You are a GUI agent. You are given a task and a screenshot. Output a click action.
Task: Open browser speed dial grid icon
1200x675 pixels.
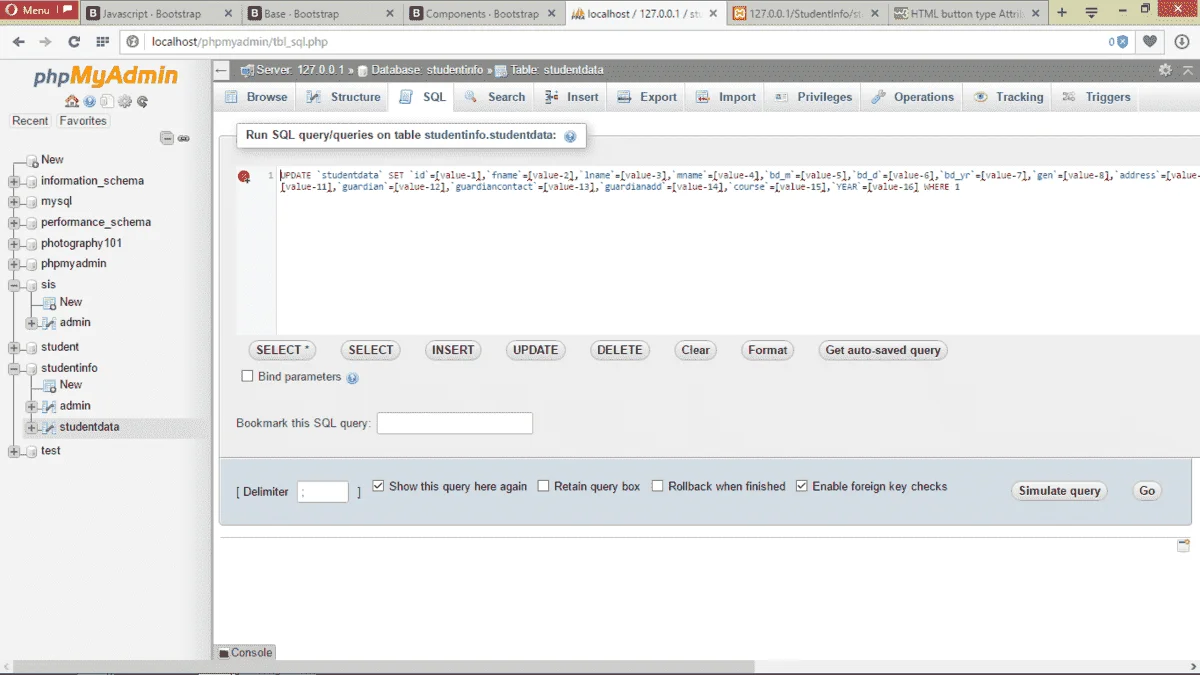102,42
